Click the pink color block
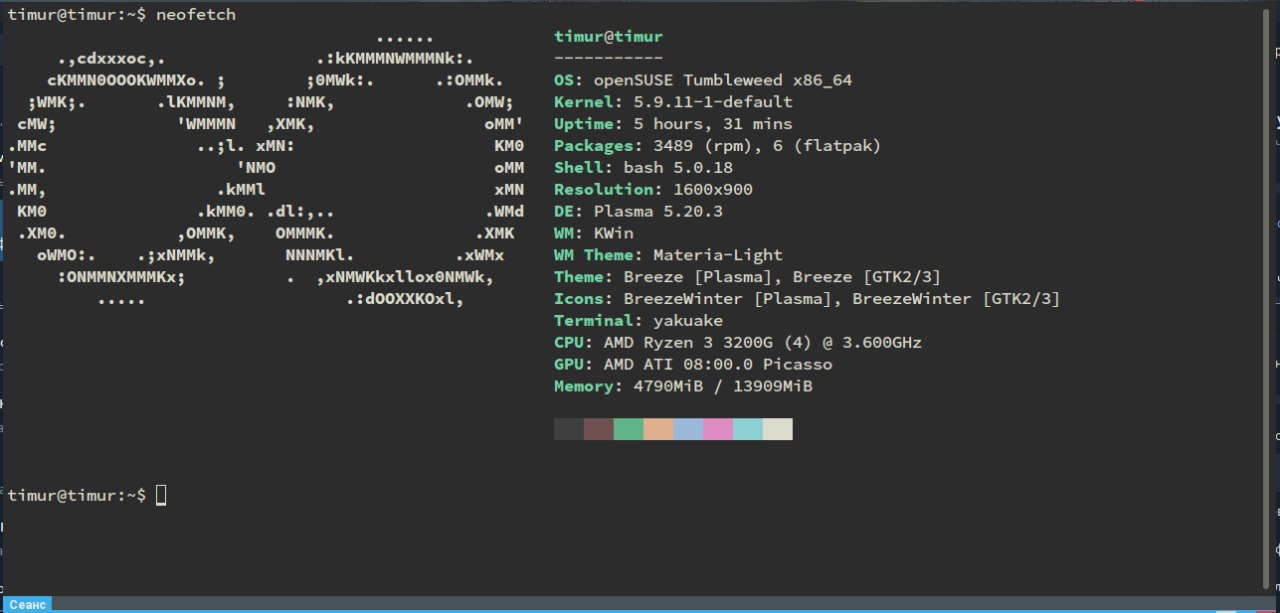The image size is (1280, 613). (718, 429)
